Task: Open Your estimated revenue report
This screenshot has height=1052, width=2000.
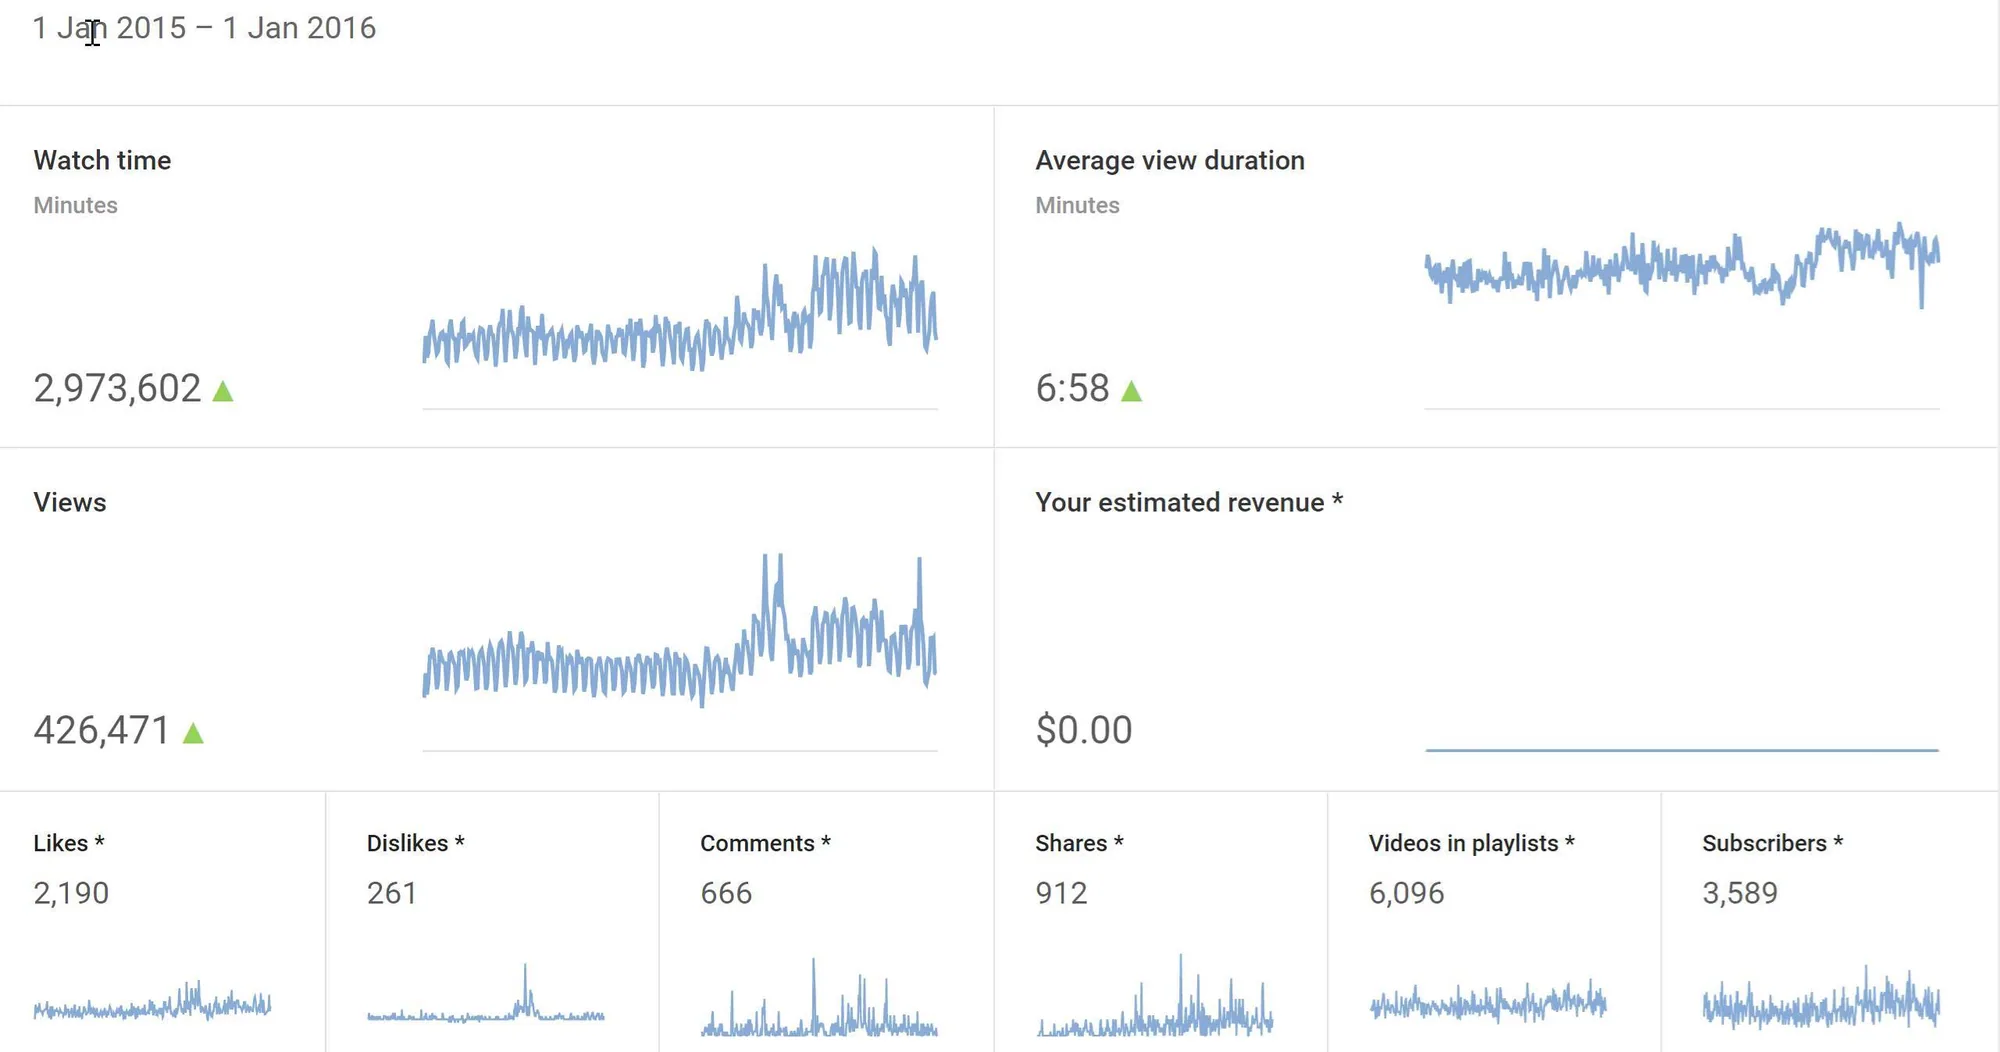Action: point(1189,502)
